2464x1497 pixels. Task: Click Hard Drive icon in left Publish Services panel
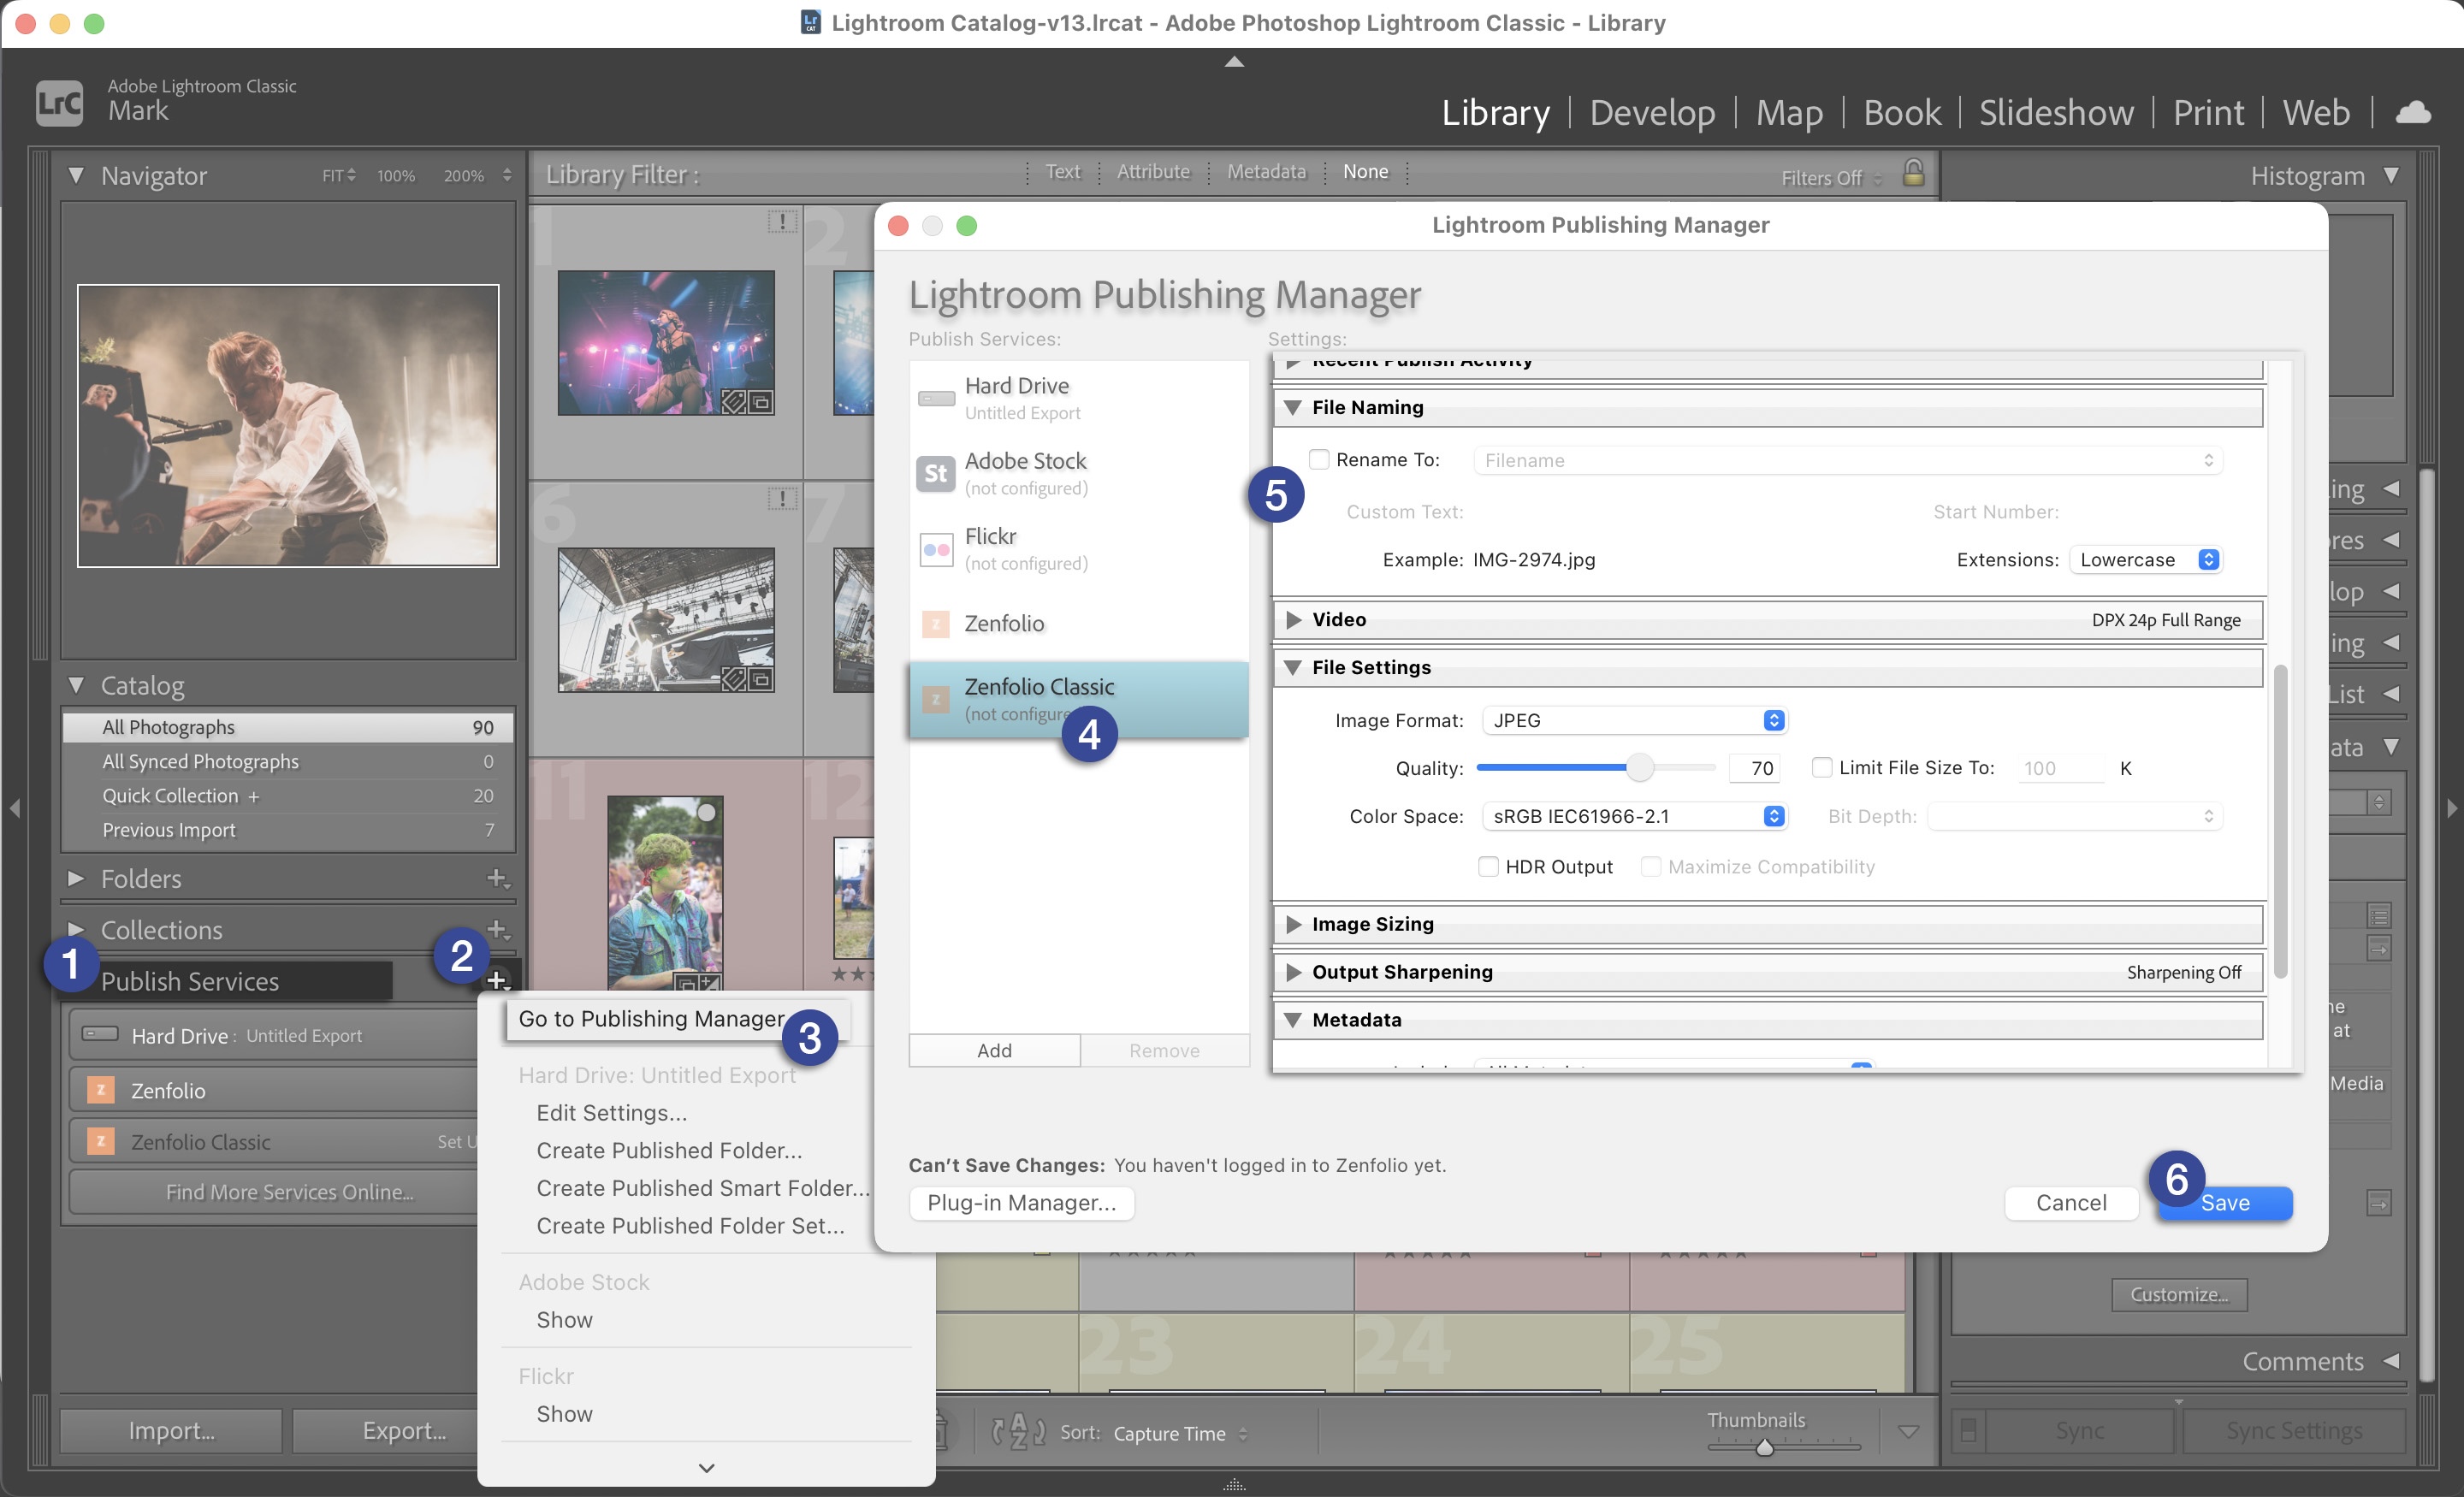click(100, 1034)
